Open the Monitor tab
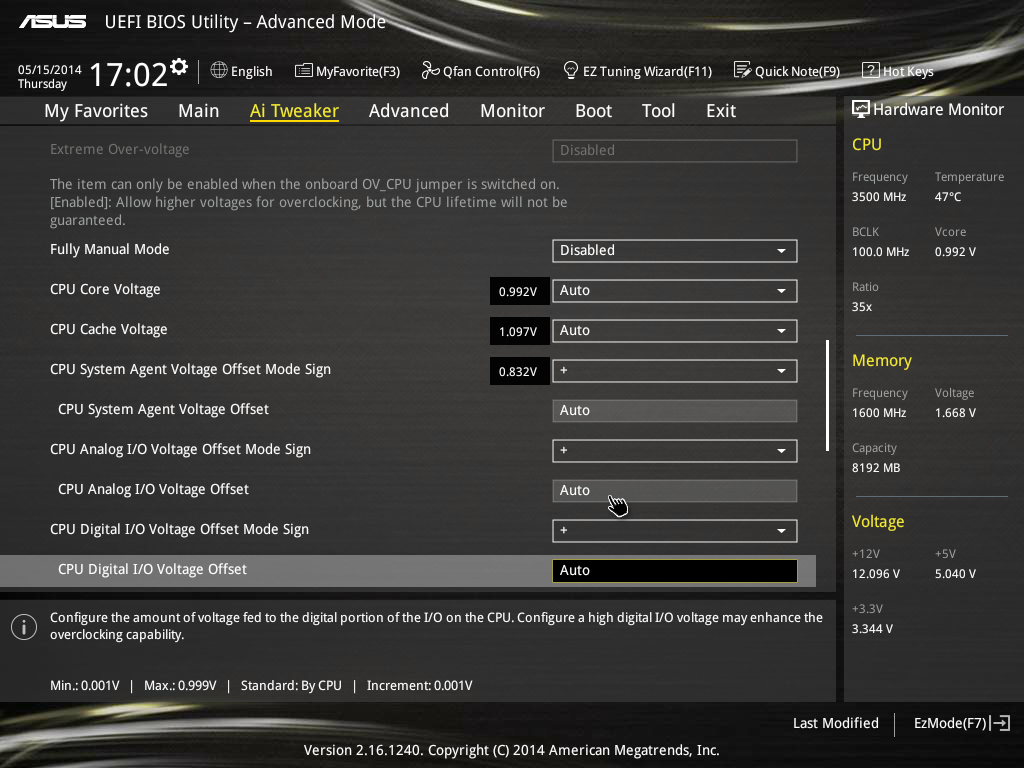This screenshot has height=768, width=1024. (x=512, y=111)
